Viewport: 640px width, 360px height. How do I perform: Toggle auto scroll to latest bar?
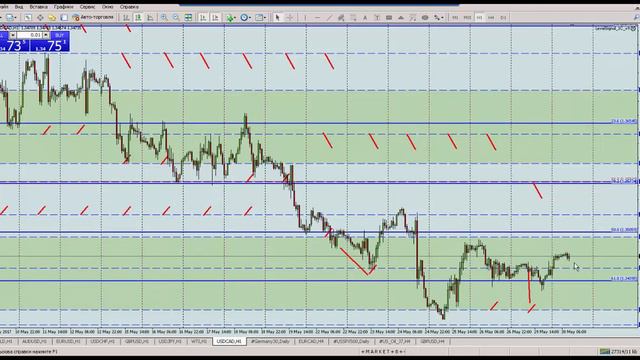click(x=203, y=18)
